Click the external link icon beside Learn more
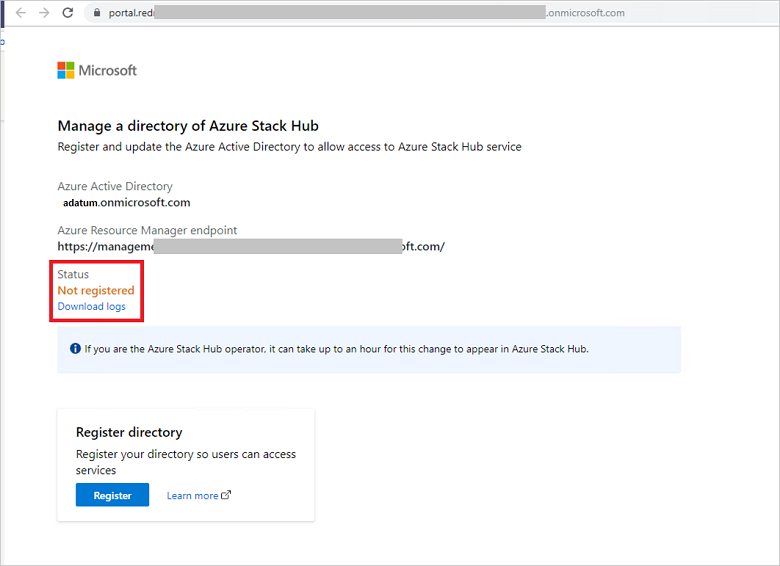 (226, 495)
